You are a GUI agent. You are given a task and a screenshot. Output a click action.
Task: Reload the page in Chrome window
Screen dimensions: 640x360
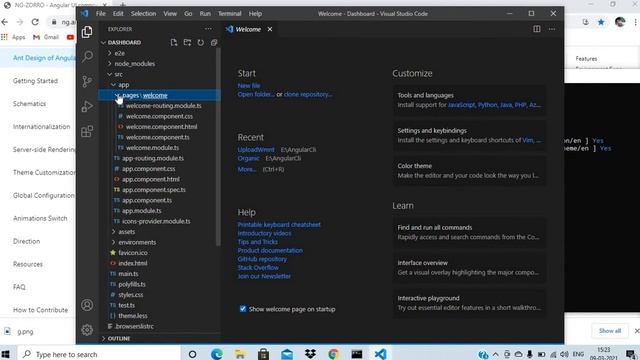(35, 22)
